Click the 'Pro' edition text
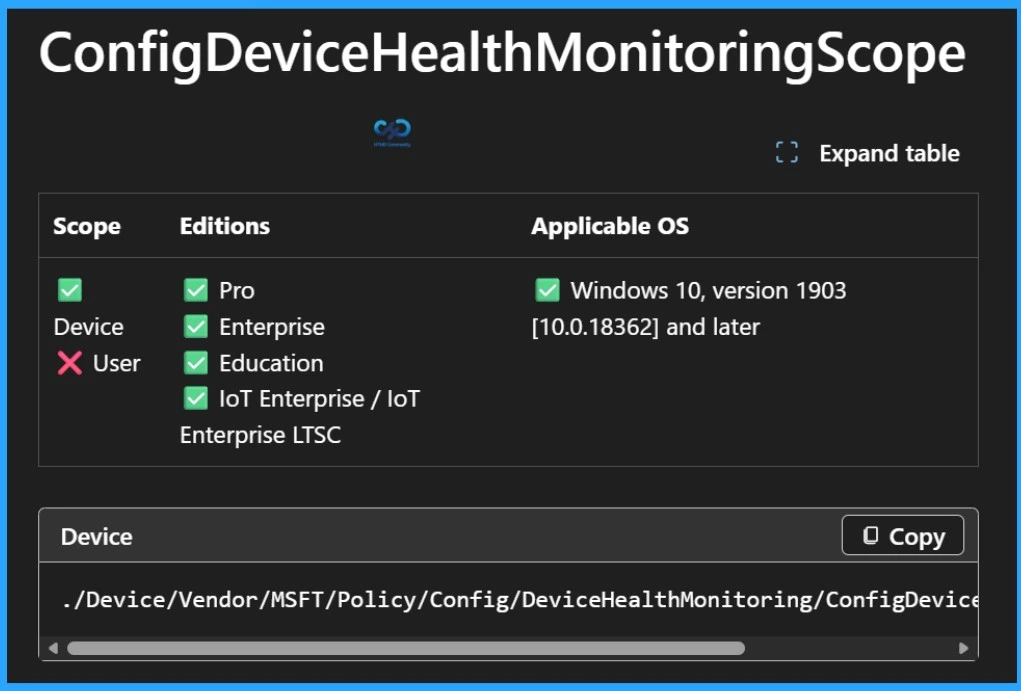The width and height of the screenshot is (1021, 691). click(237, 290)
